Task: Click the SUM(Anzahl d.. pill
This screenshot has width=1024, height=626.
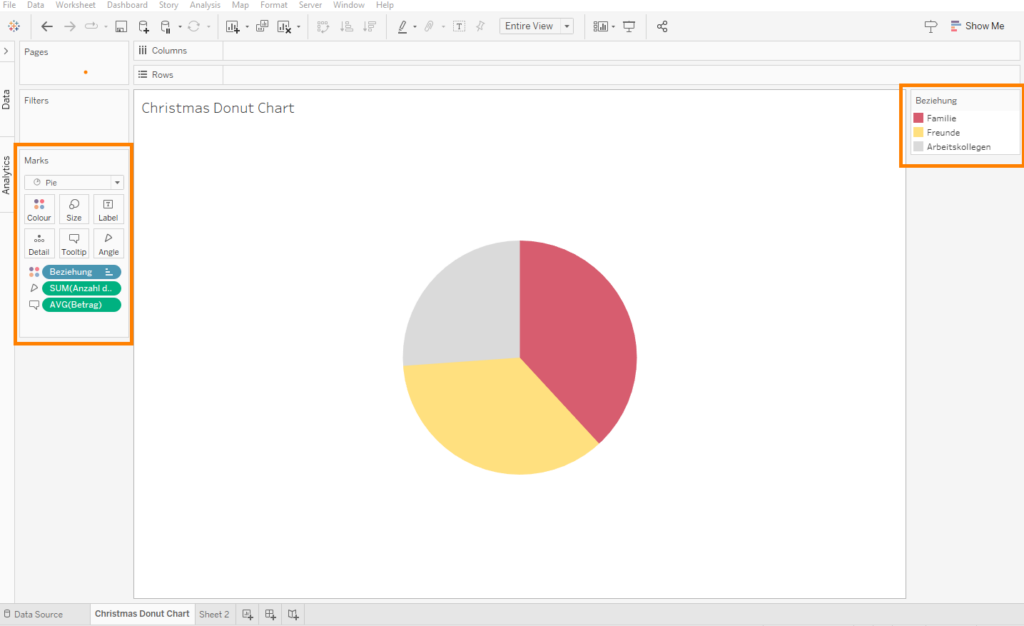Action: tap(82, 288)
